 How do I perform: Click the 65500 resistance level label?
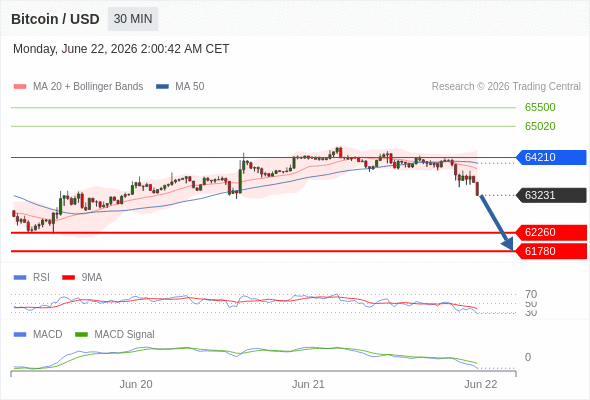(x=540, y=107)
